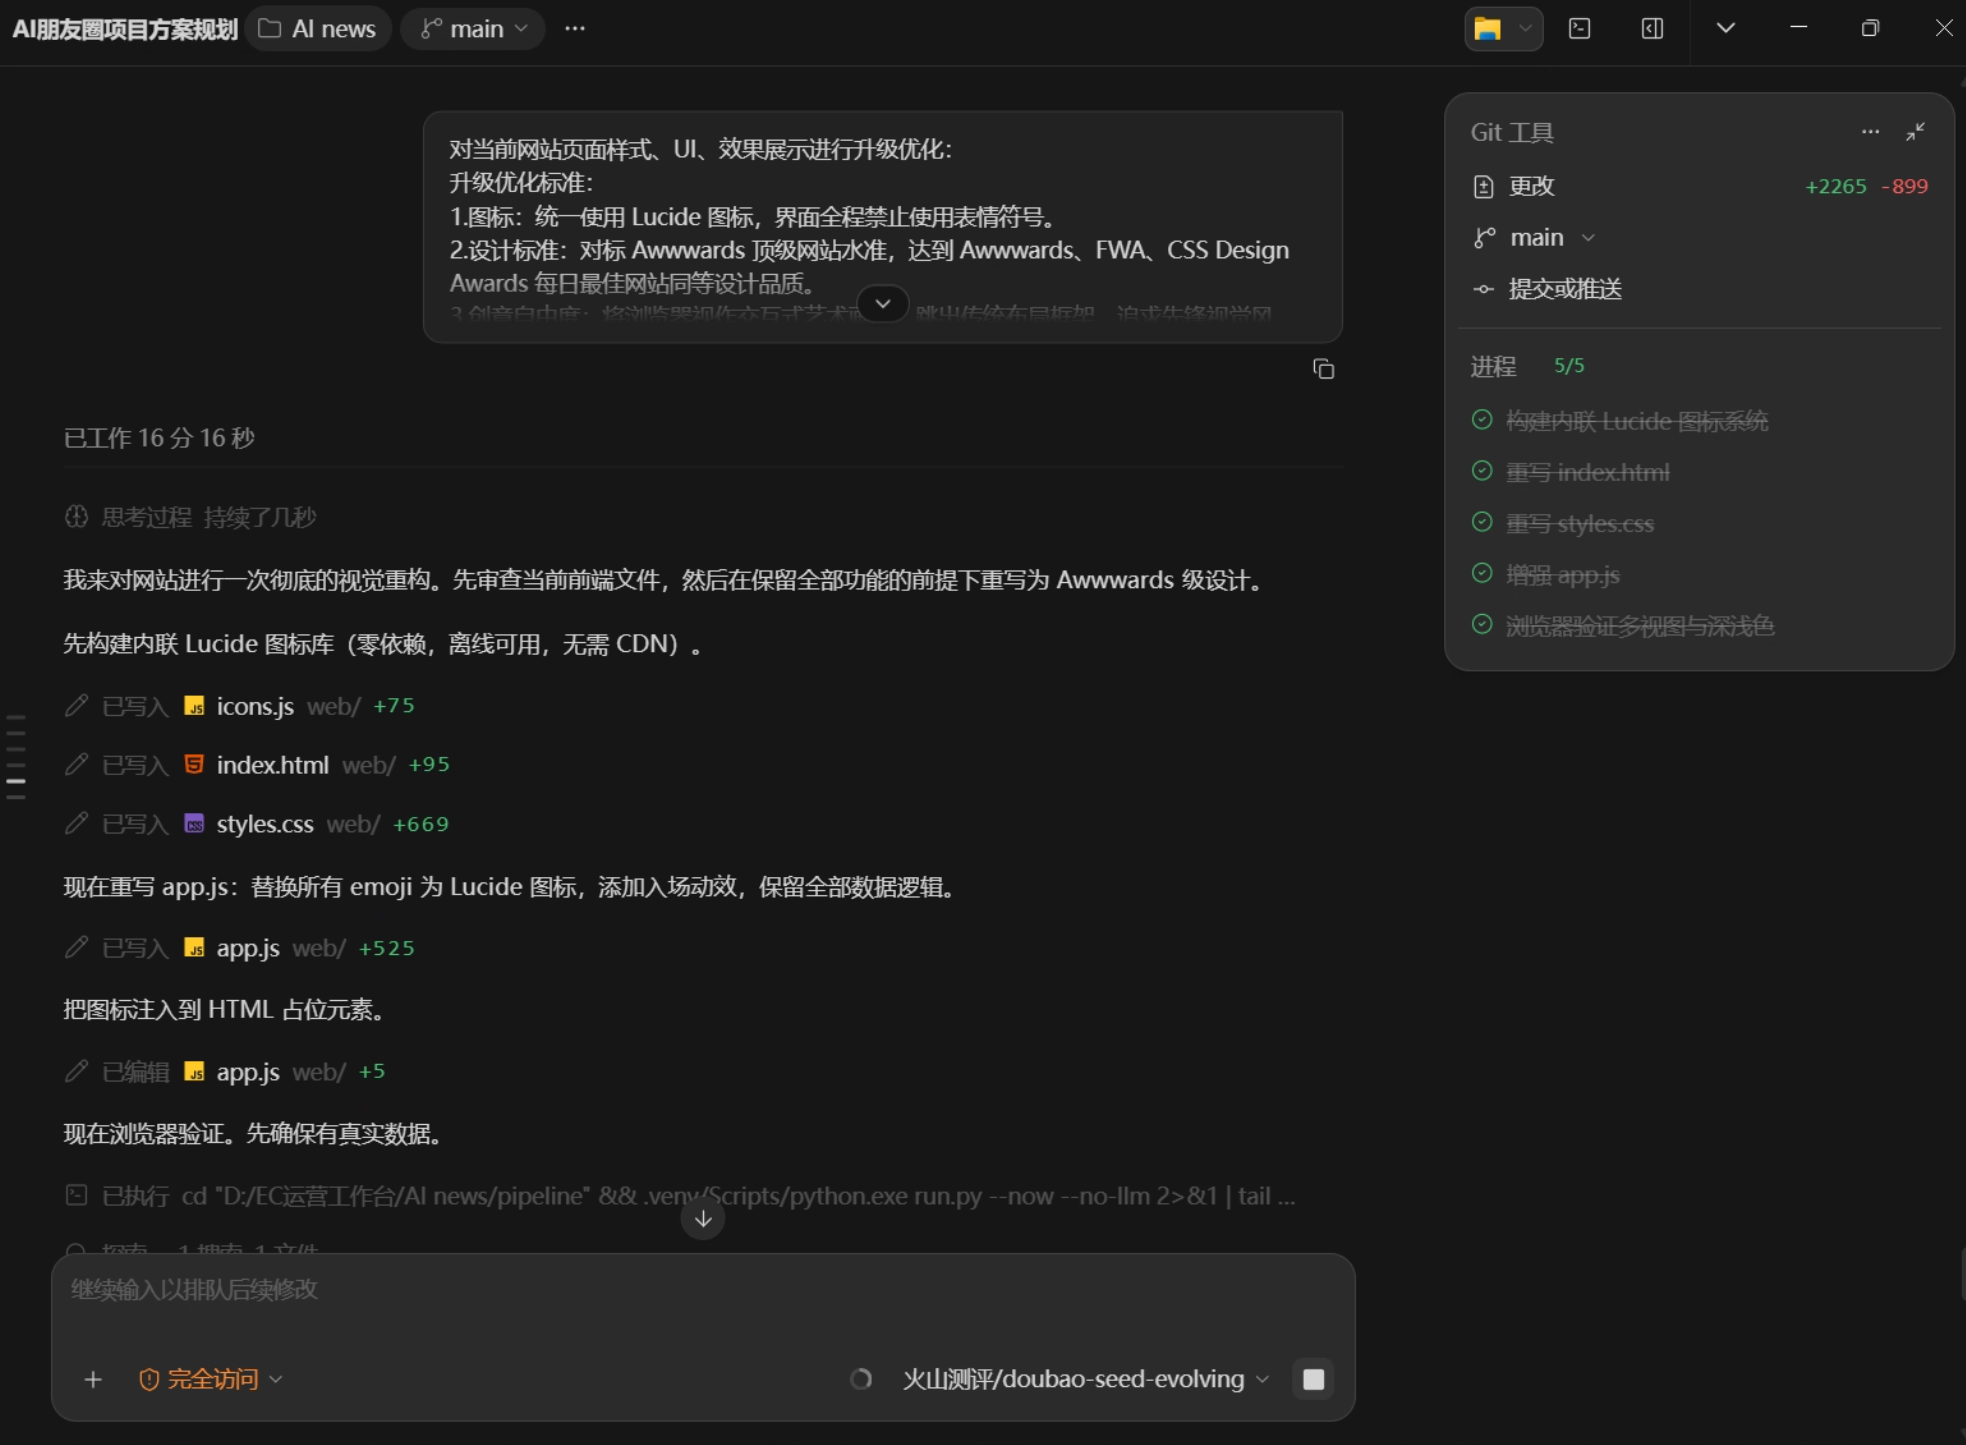This screenshot has width=1966, height=1445.
Task: Copy the user prompt message
Action: [x=1323, y=369]
